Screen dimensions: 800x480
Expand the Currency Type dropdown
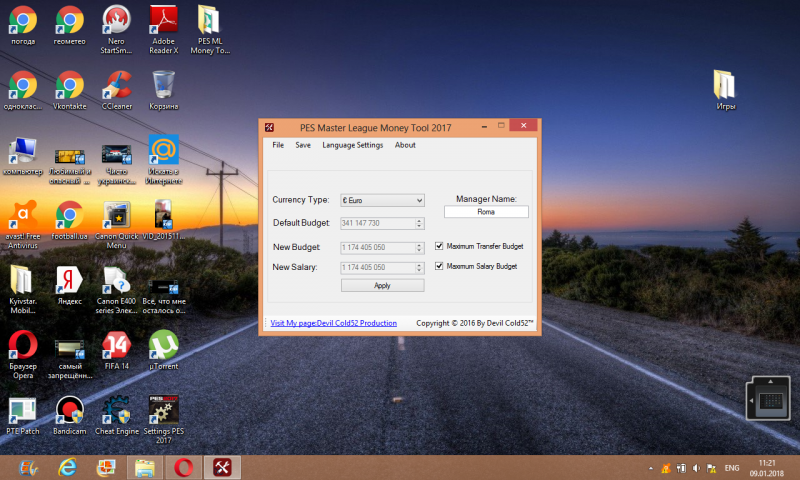382,200
